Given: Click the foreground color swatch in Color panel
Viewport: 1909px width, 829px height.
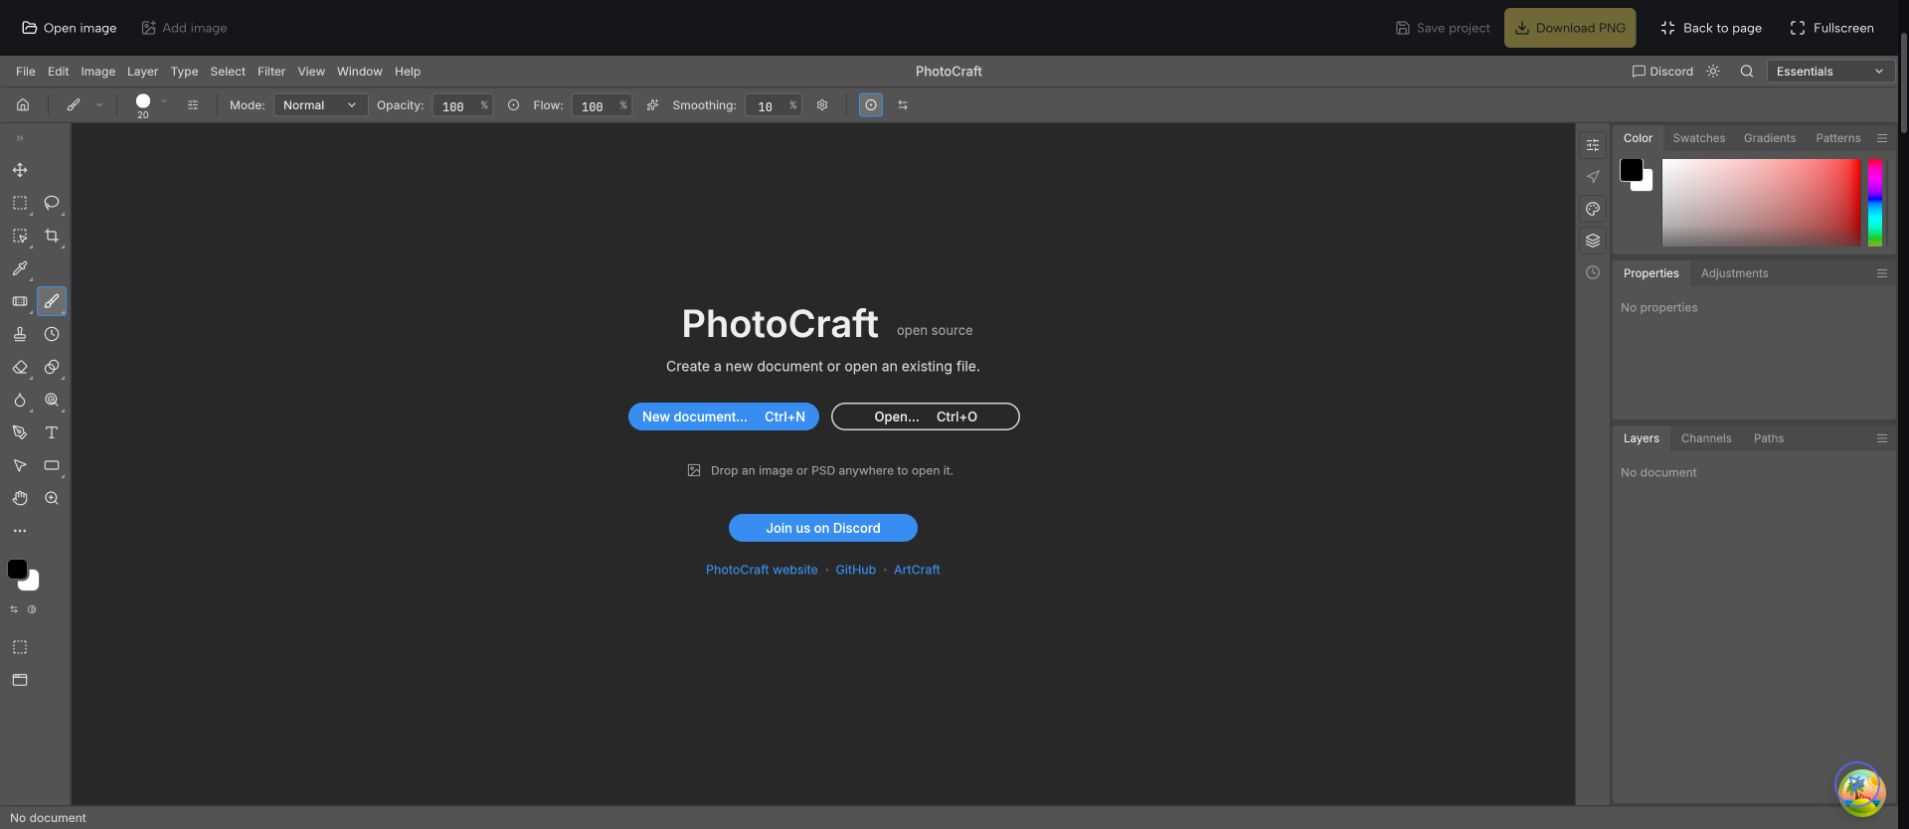Looking at the screenshot, I should [1631, 170].
